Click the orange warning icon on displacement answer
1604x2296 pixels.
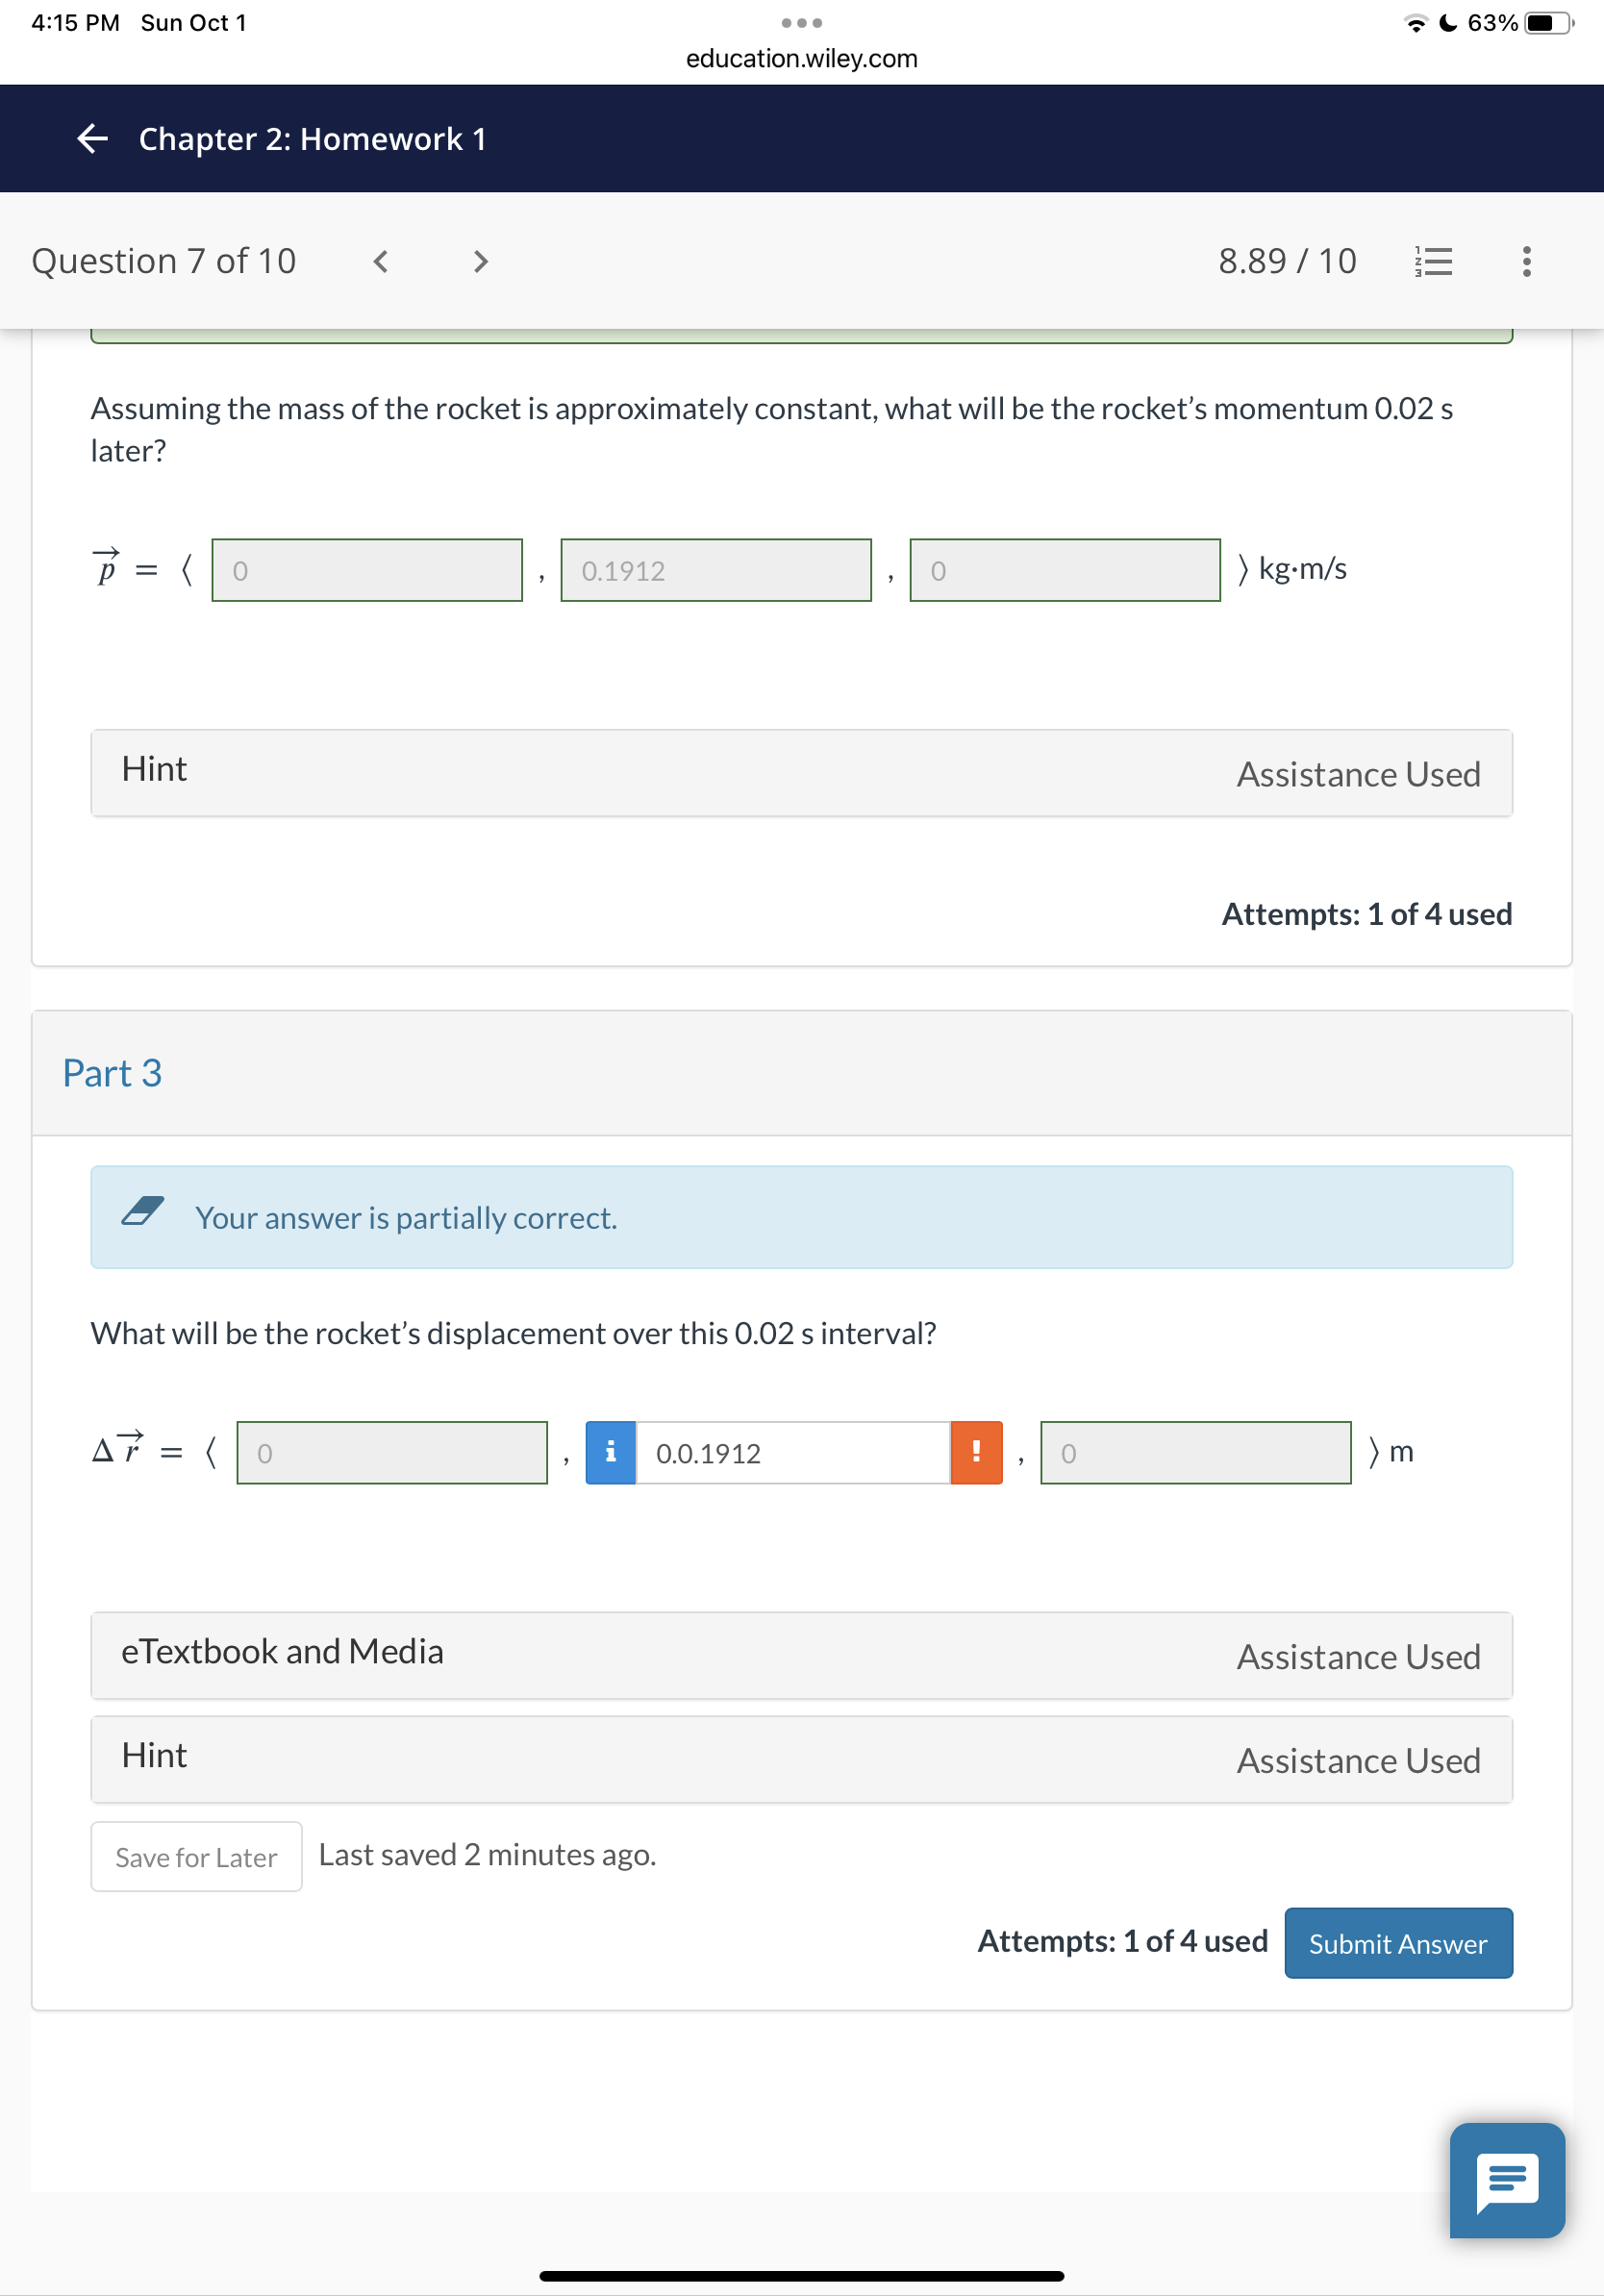coord(975,1454)
